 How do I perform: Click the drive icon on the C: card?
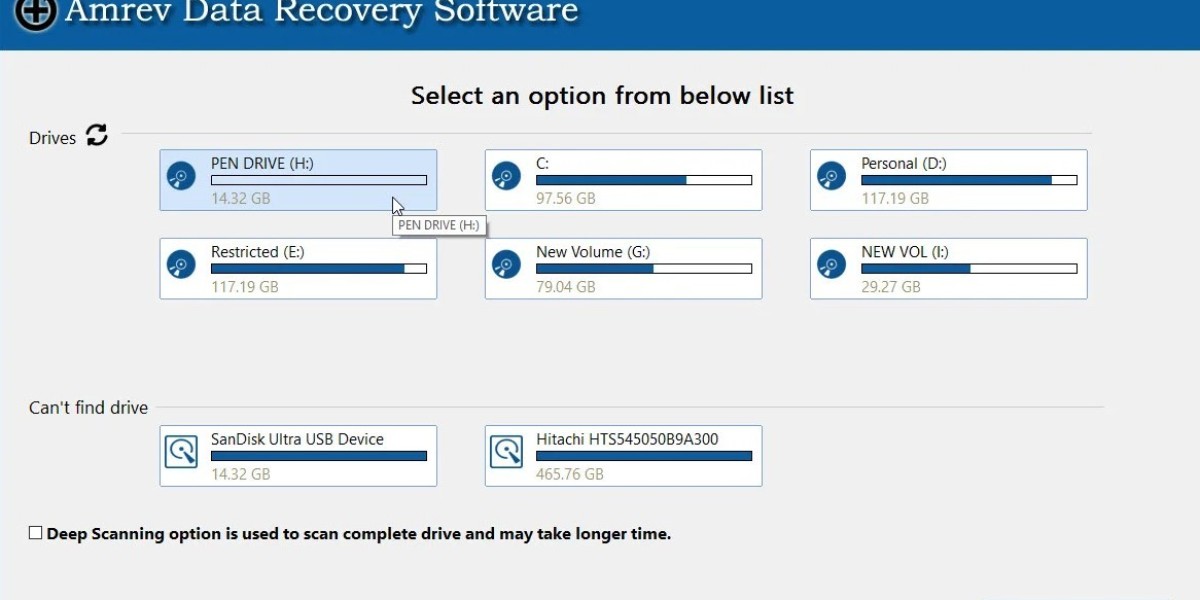[506, 174]
